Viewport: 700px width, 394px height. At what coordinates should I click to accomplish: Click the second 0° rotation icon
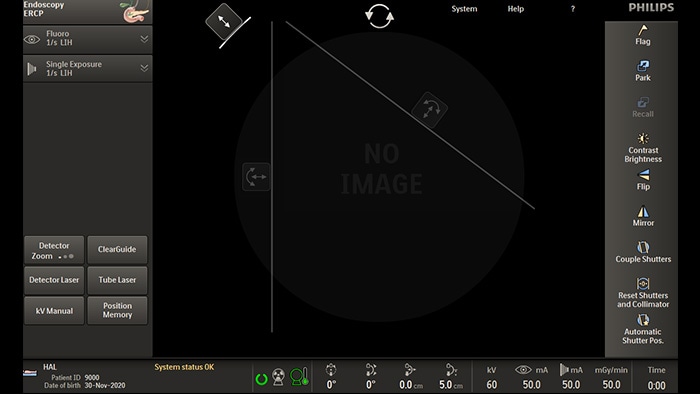[371, 369]
